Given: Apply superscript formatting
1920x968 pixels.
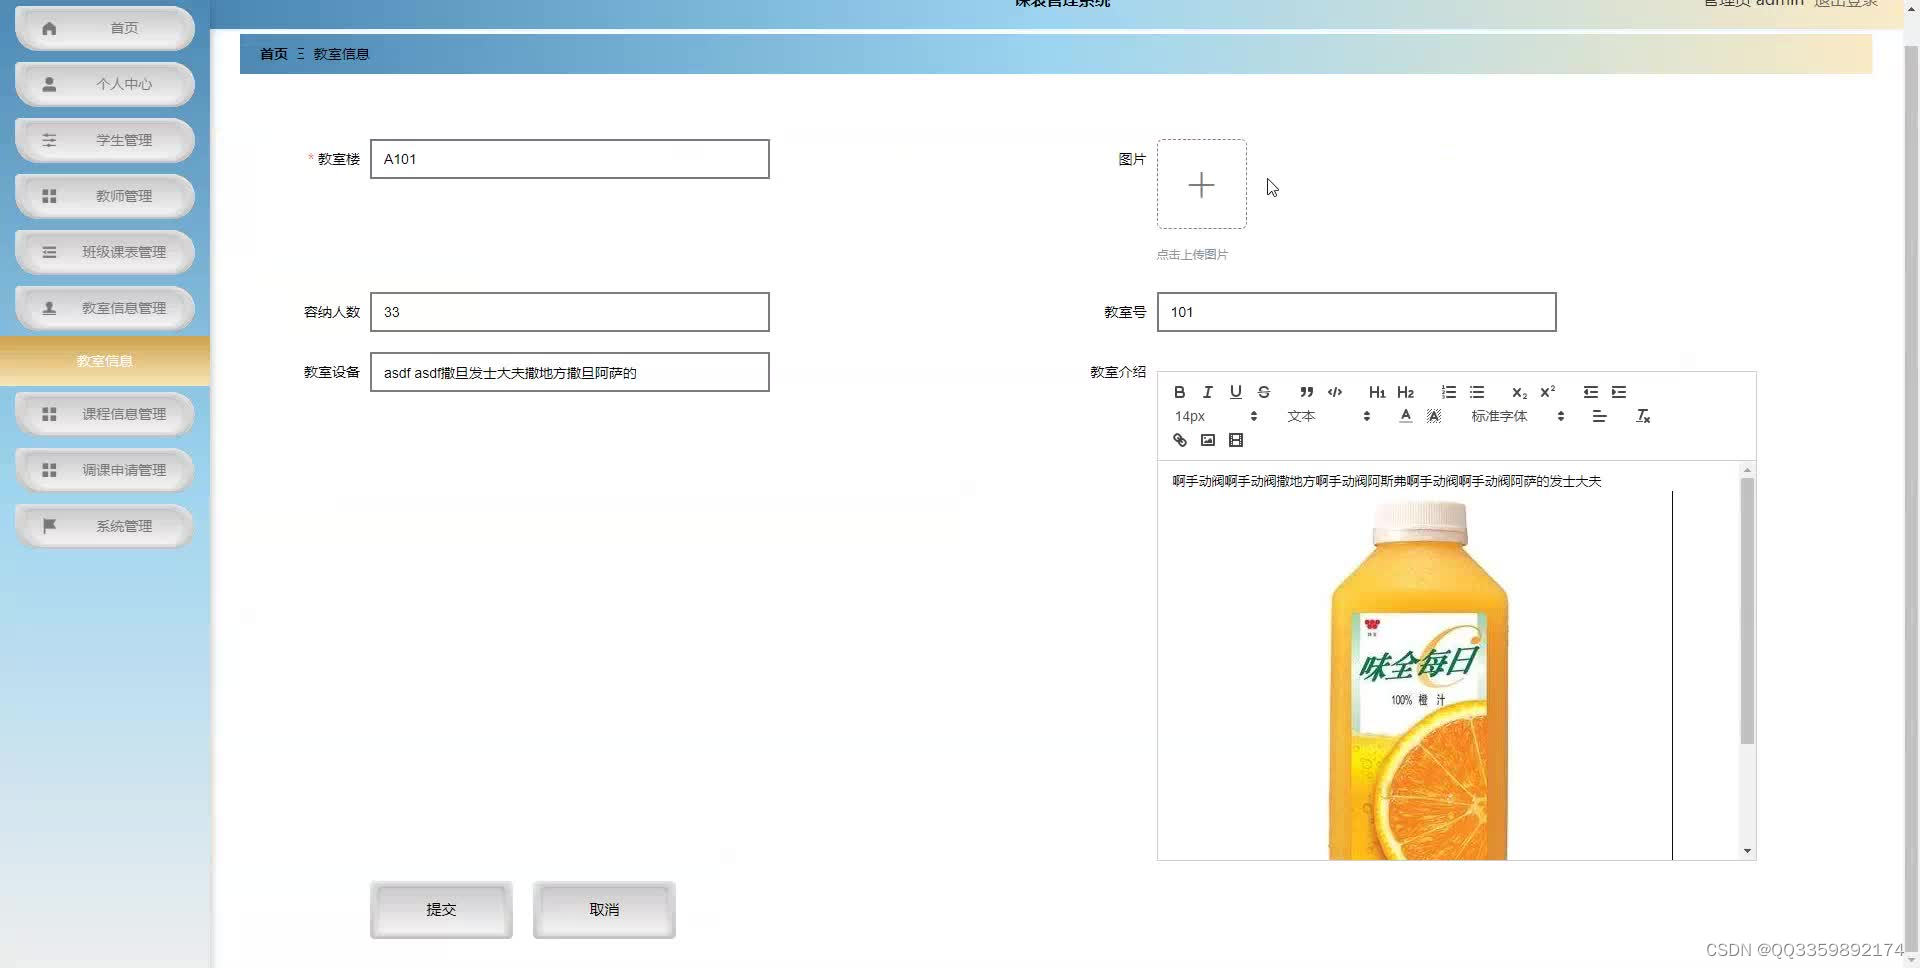Looking at the screenshot, I should [x=1547, y=392].
